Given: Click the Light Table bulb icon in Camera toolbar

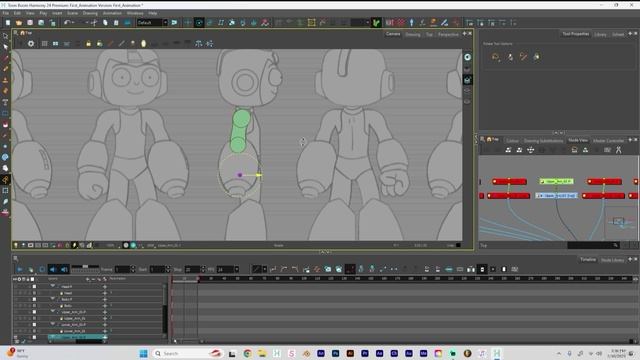Looking at the screenshot, I should click(x=143, y=44).
